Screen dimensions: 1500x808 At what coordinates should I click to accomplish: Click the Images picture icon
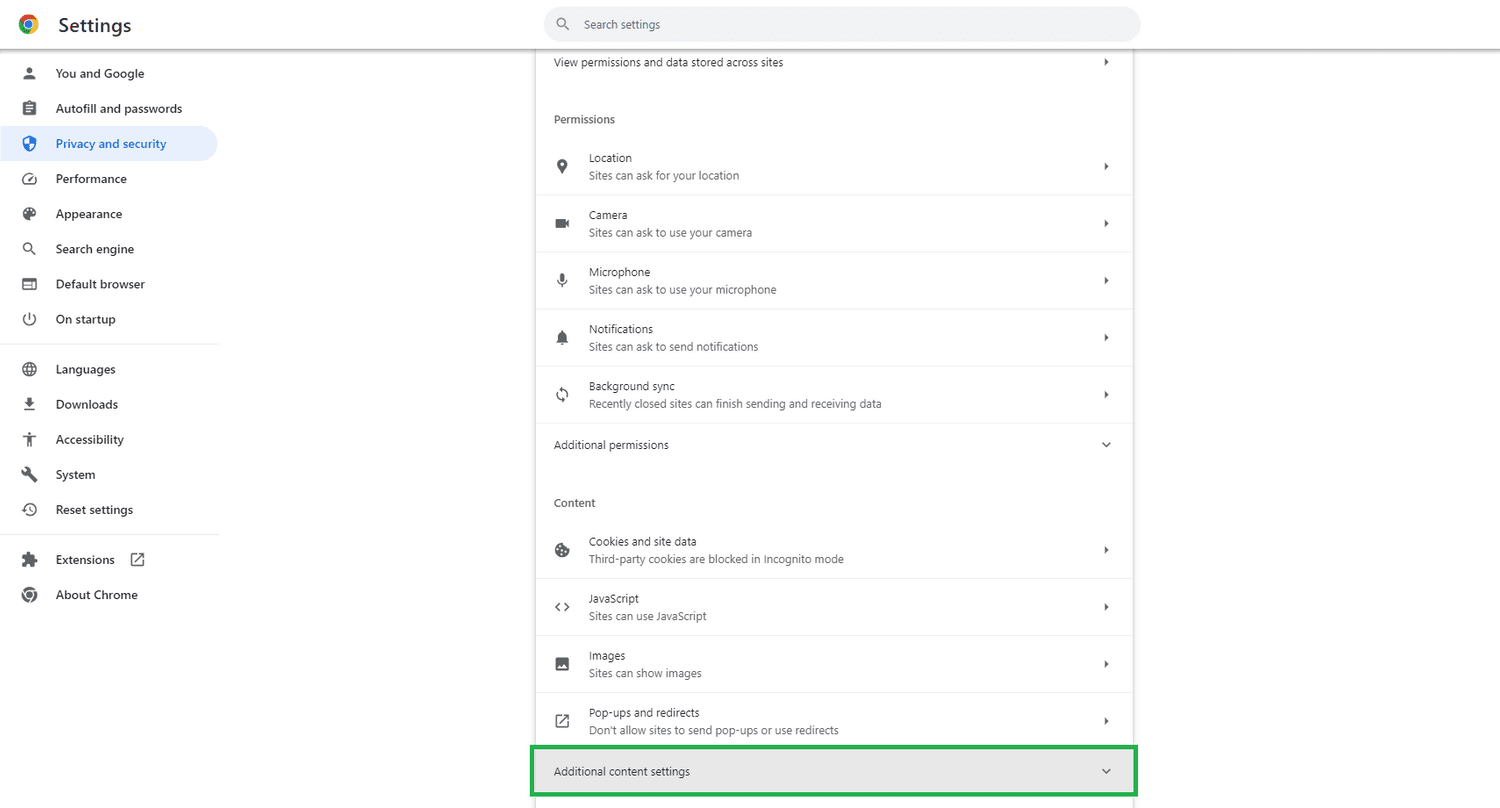click(562, 664)
